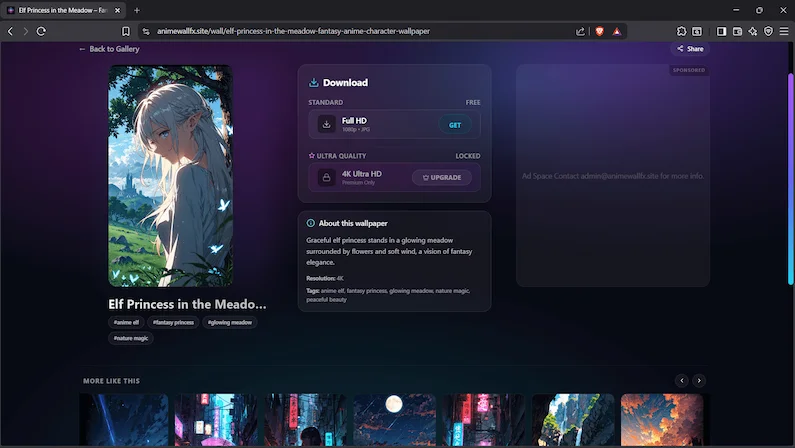795x448 pixels.
Task: Click the wallpaper title Elf Princess in the Meado...
Action: coord(187,304)
